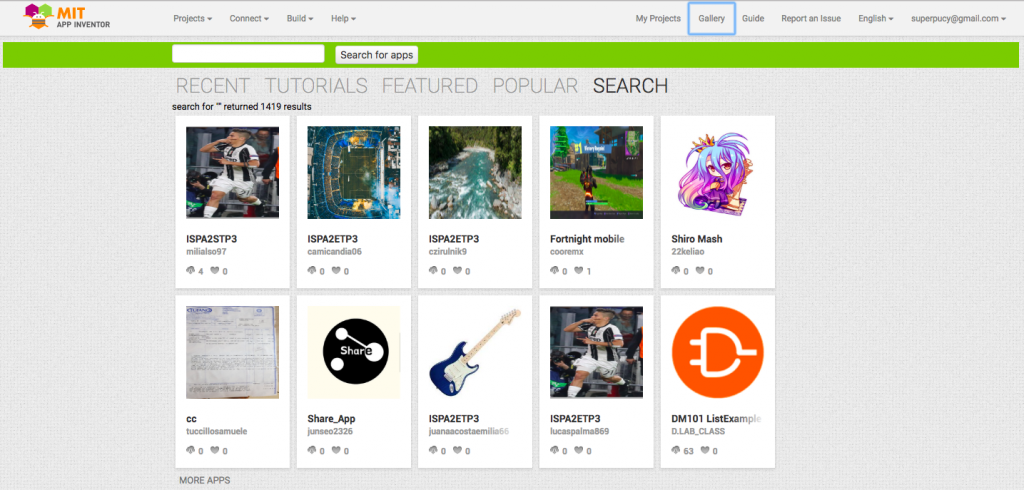
Task: Click the download icon on ISPA2STP3 card
Action: (x=191, y=270)
